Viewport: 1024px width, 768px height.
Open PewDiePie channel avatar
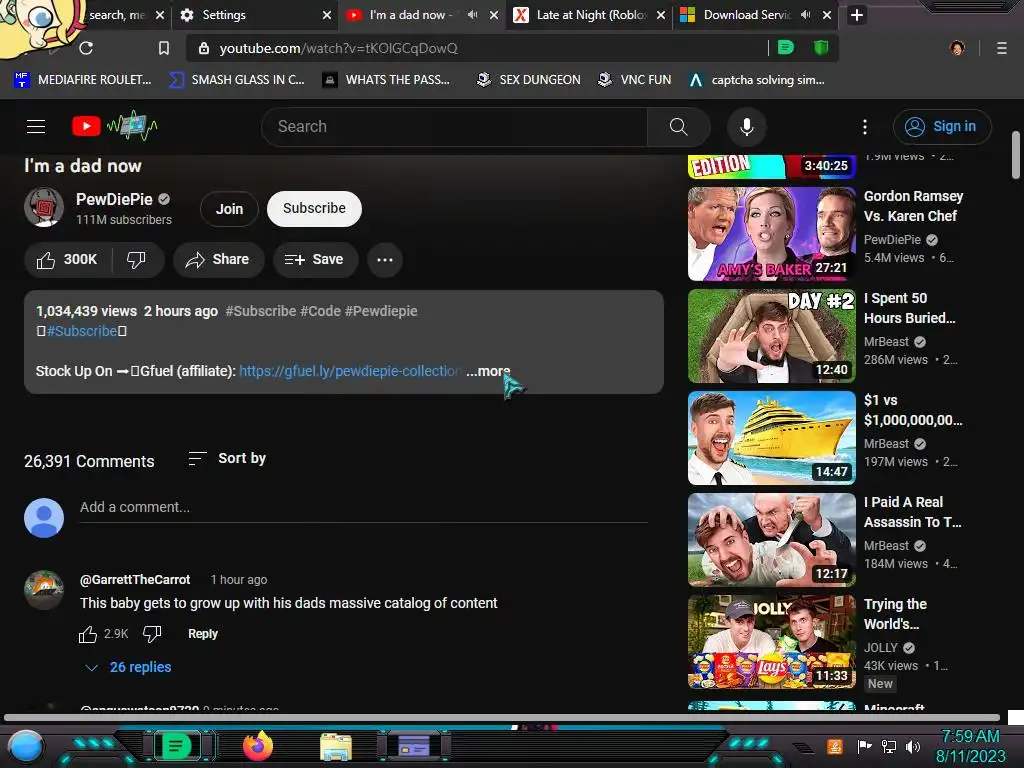[44, 208]
